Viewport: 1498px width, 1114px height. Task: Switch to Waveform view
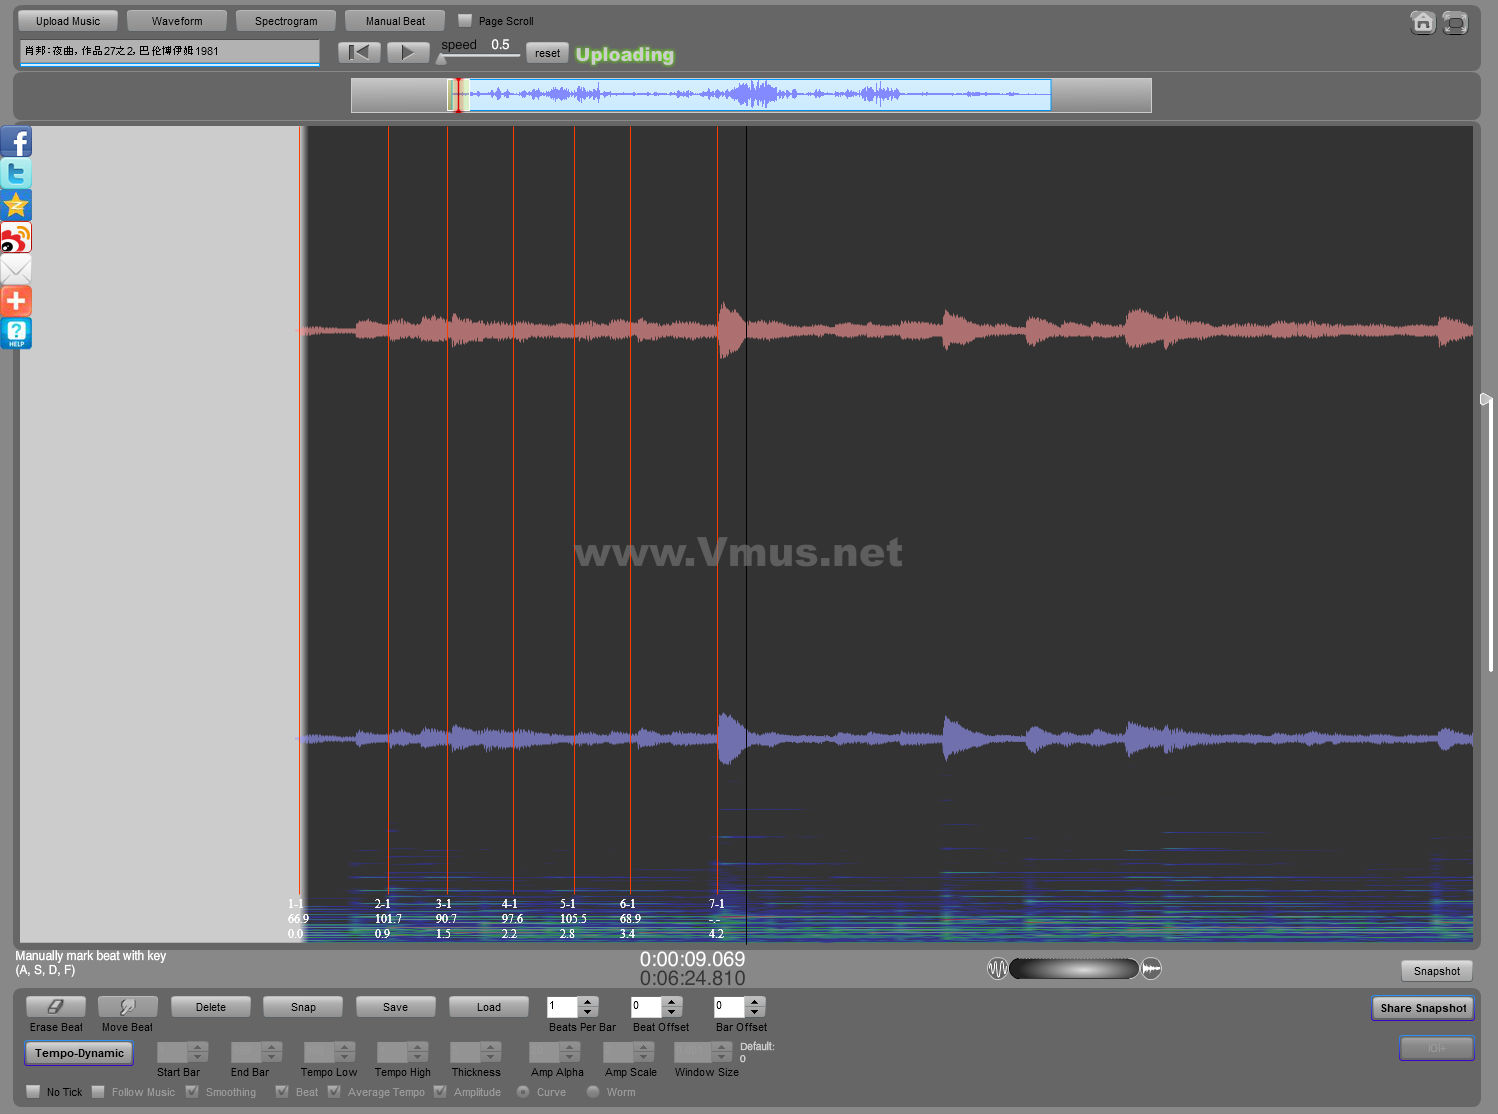click(x=177, y=21)
